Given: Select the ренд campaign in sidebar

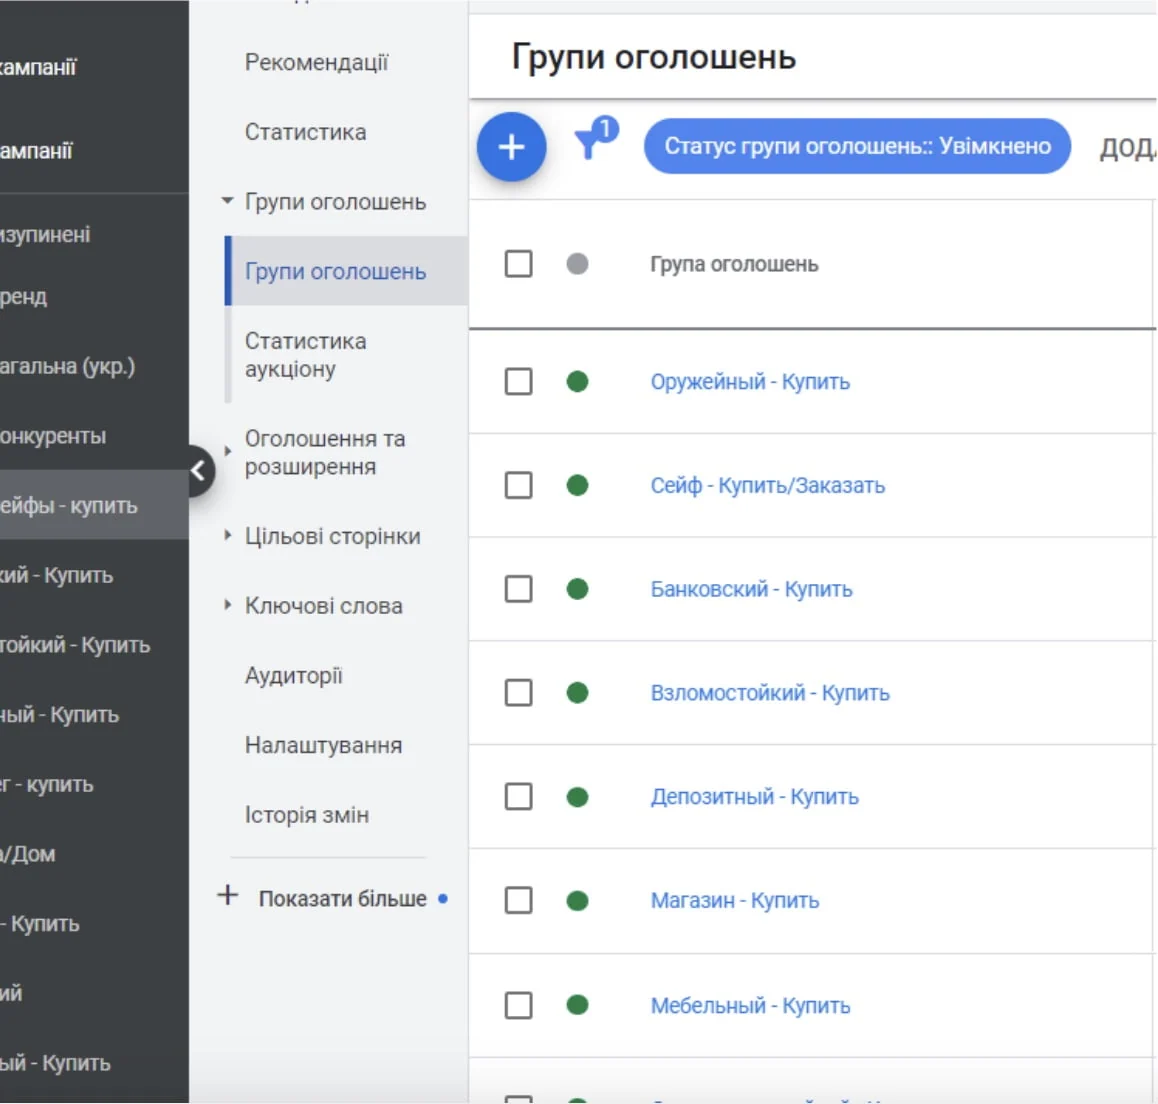Looking at the screenshot, I should tap(24, 297).
